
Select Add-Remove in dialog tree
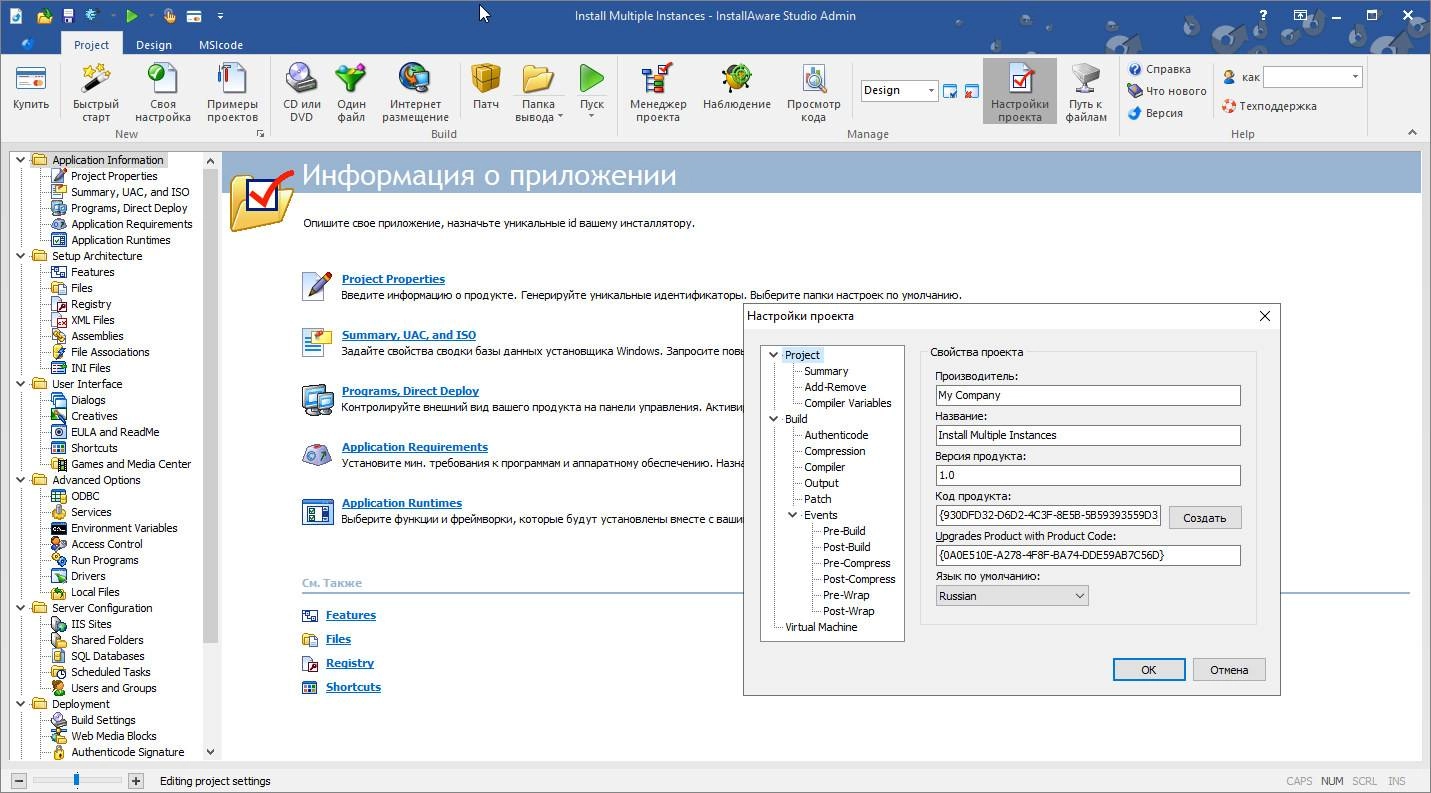(x=835, y=387)
